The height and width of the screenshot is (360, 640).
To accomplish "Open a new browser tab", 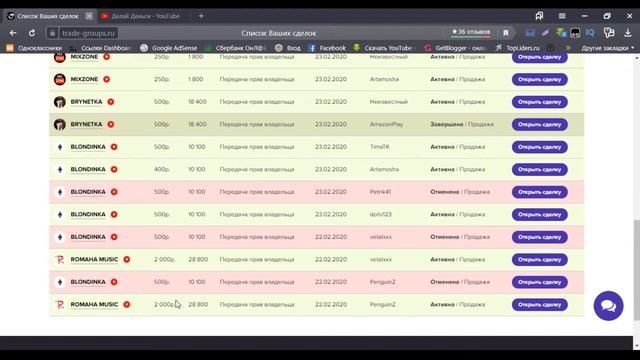I will (x=201, y=16).
